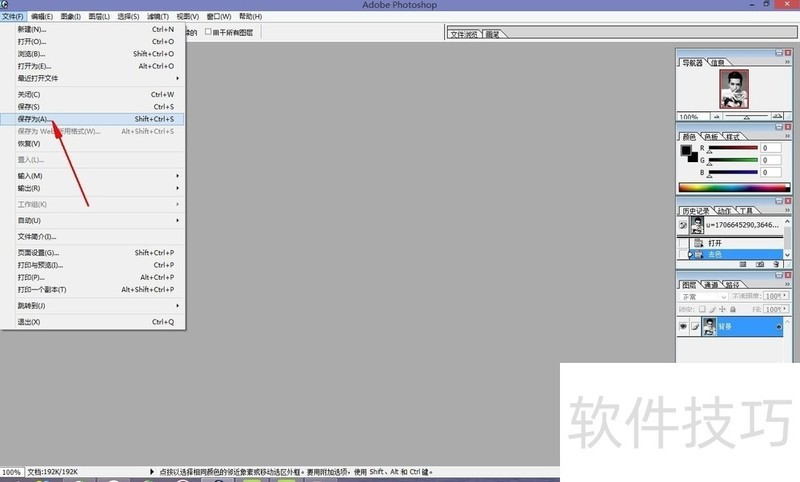Open Navigator panel flyout menu arrow
This screenshot has width=800, height=482.
[787, 62]
